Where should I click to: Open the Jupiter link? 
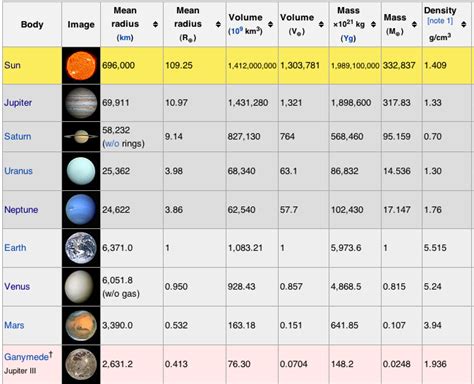pyautogui.click(x=18, y=103)
